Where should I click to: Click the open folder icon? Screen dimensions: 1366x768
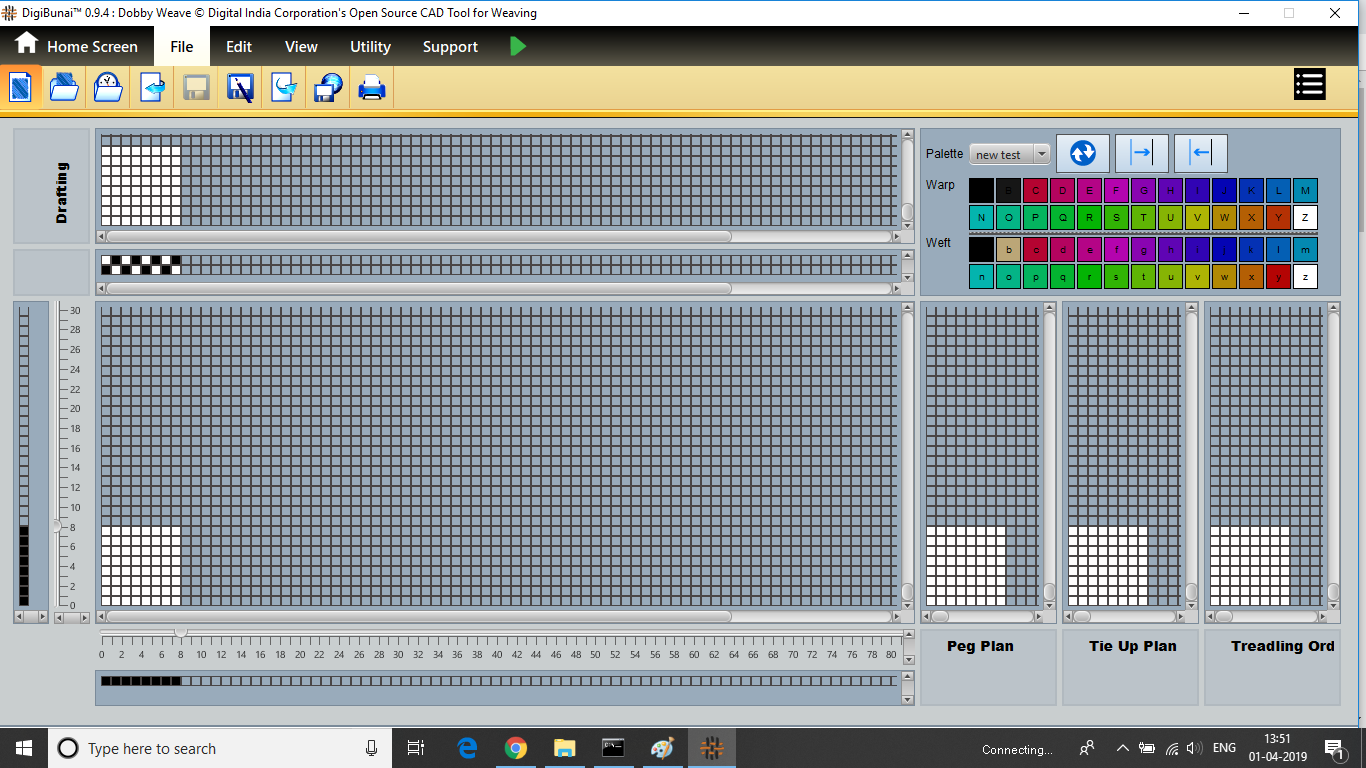(x=64, y=88)
